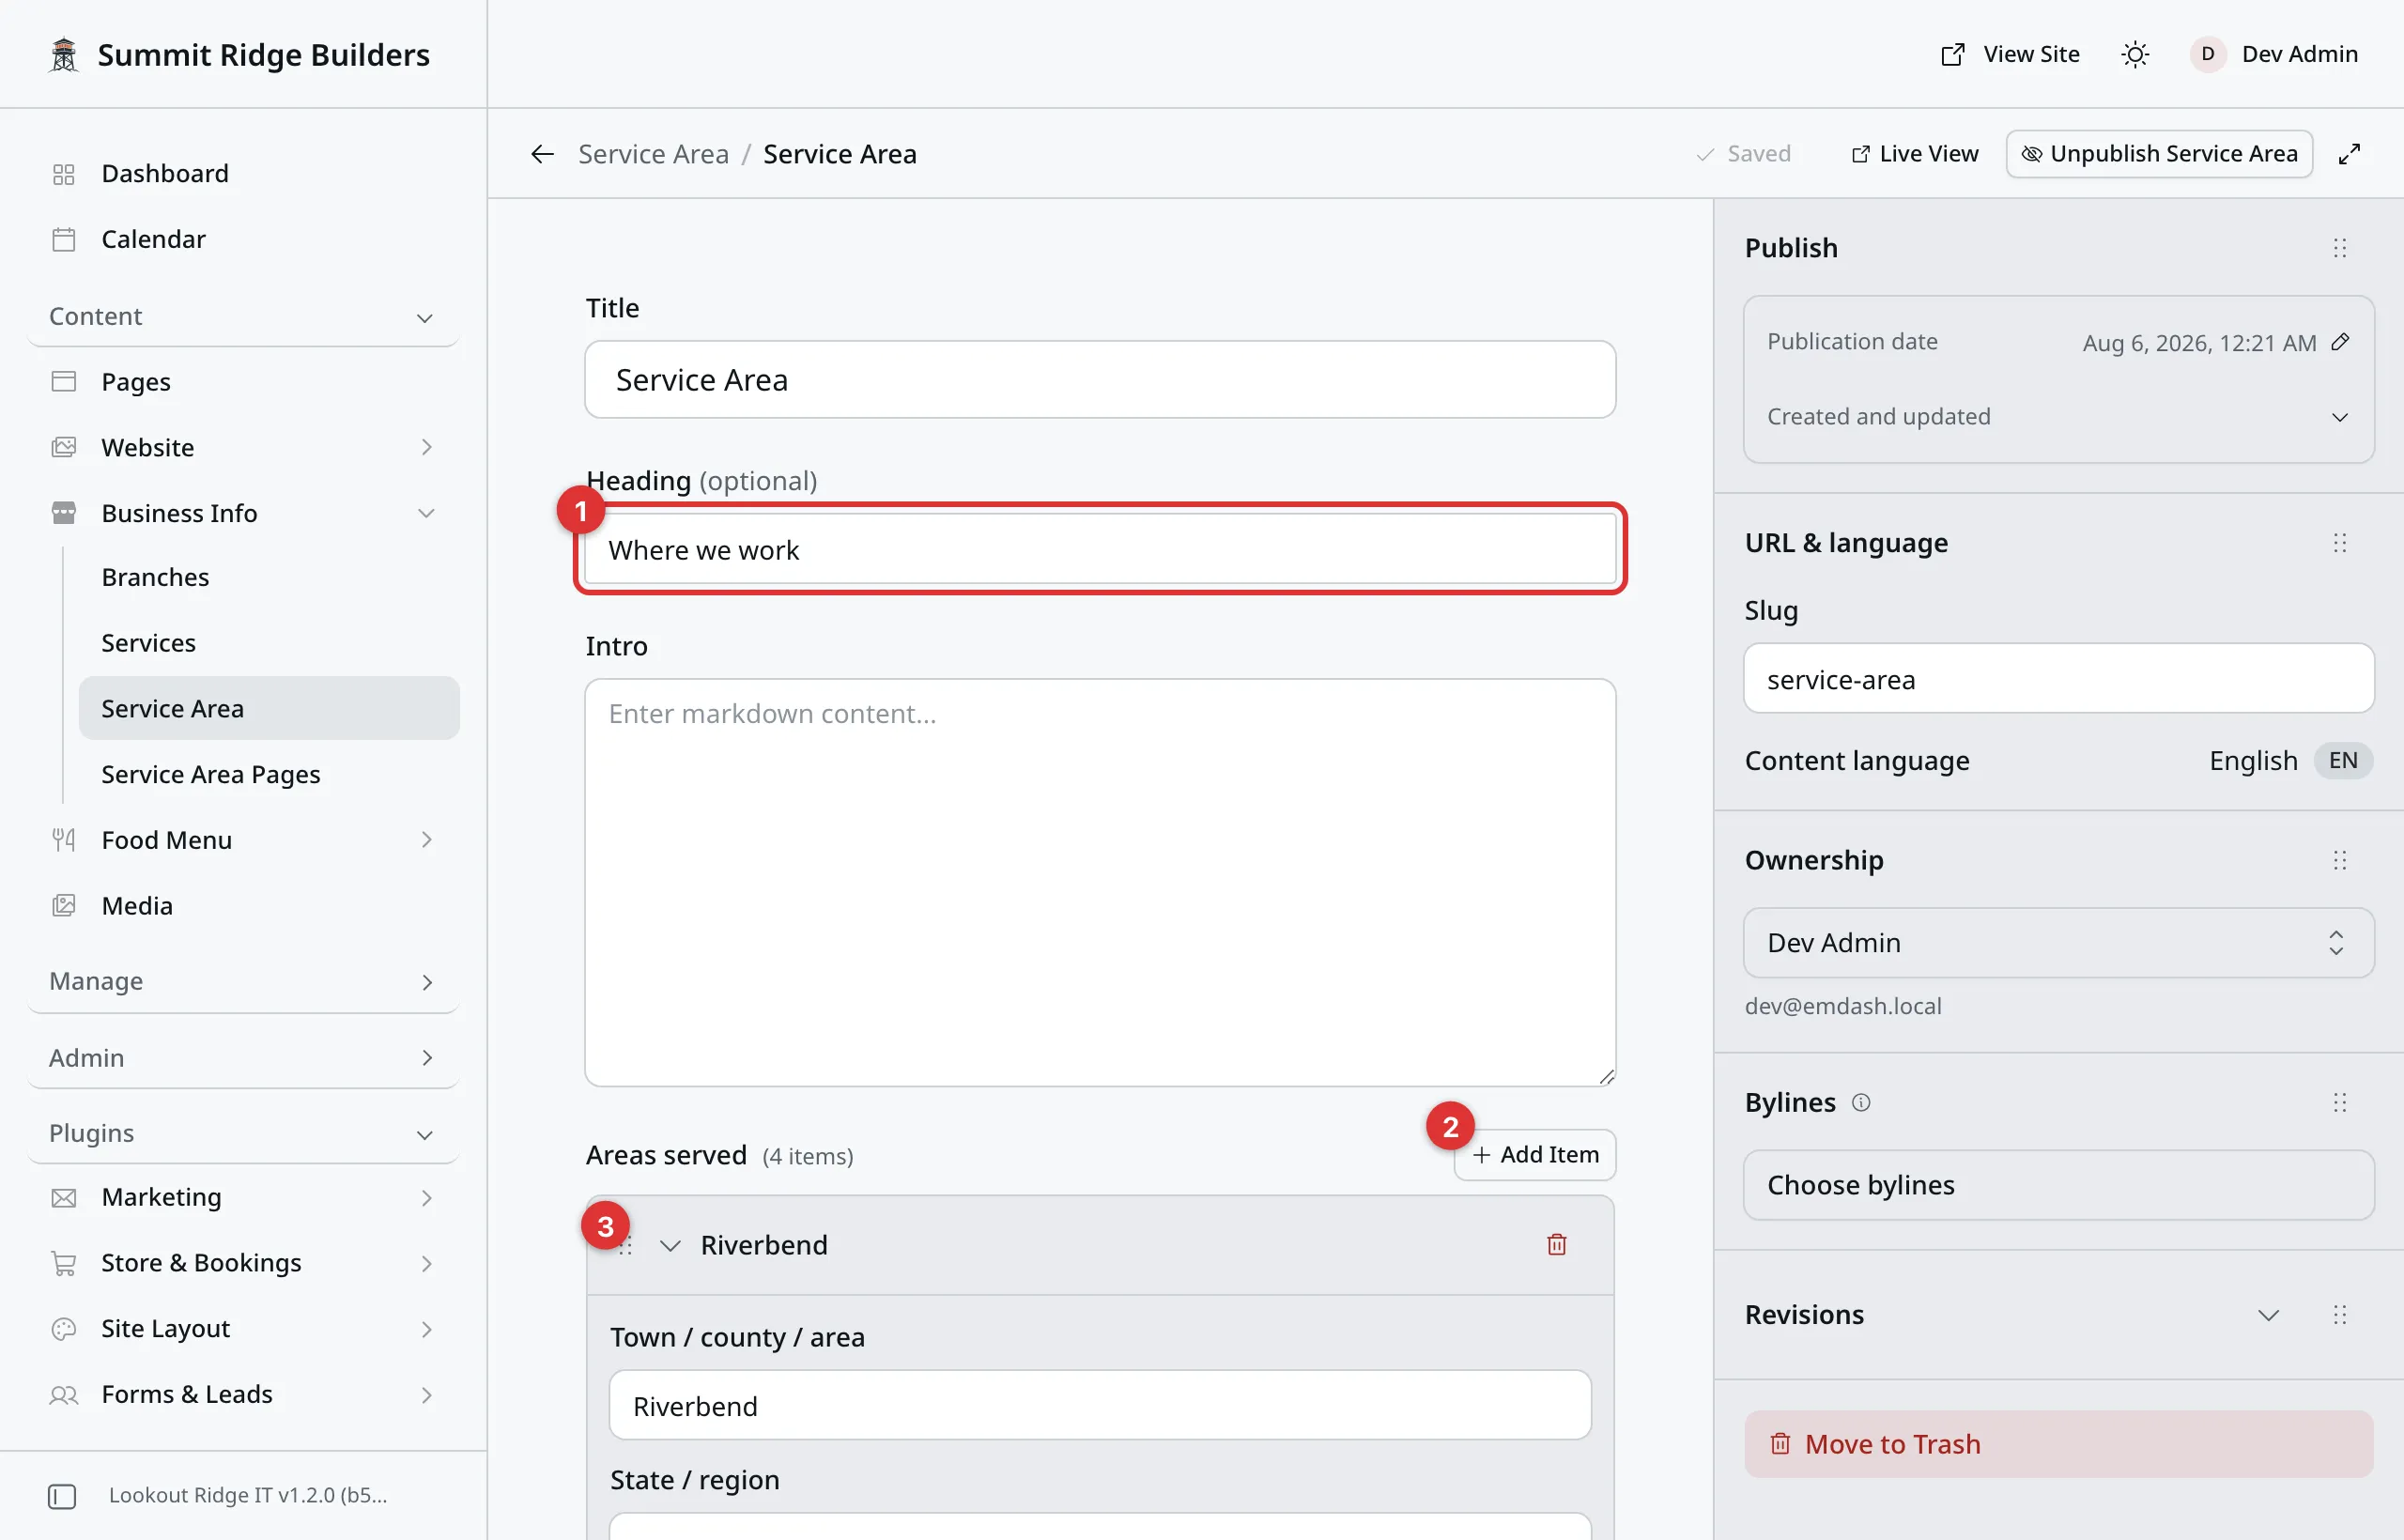Grab the URL & language panel drag handle
Viewport: 2404px width, 1540px height.
pos(2340,543)
